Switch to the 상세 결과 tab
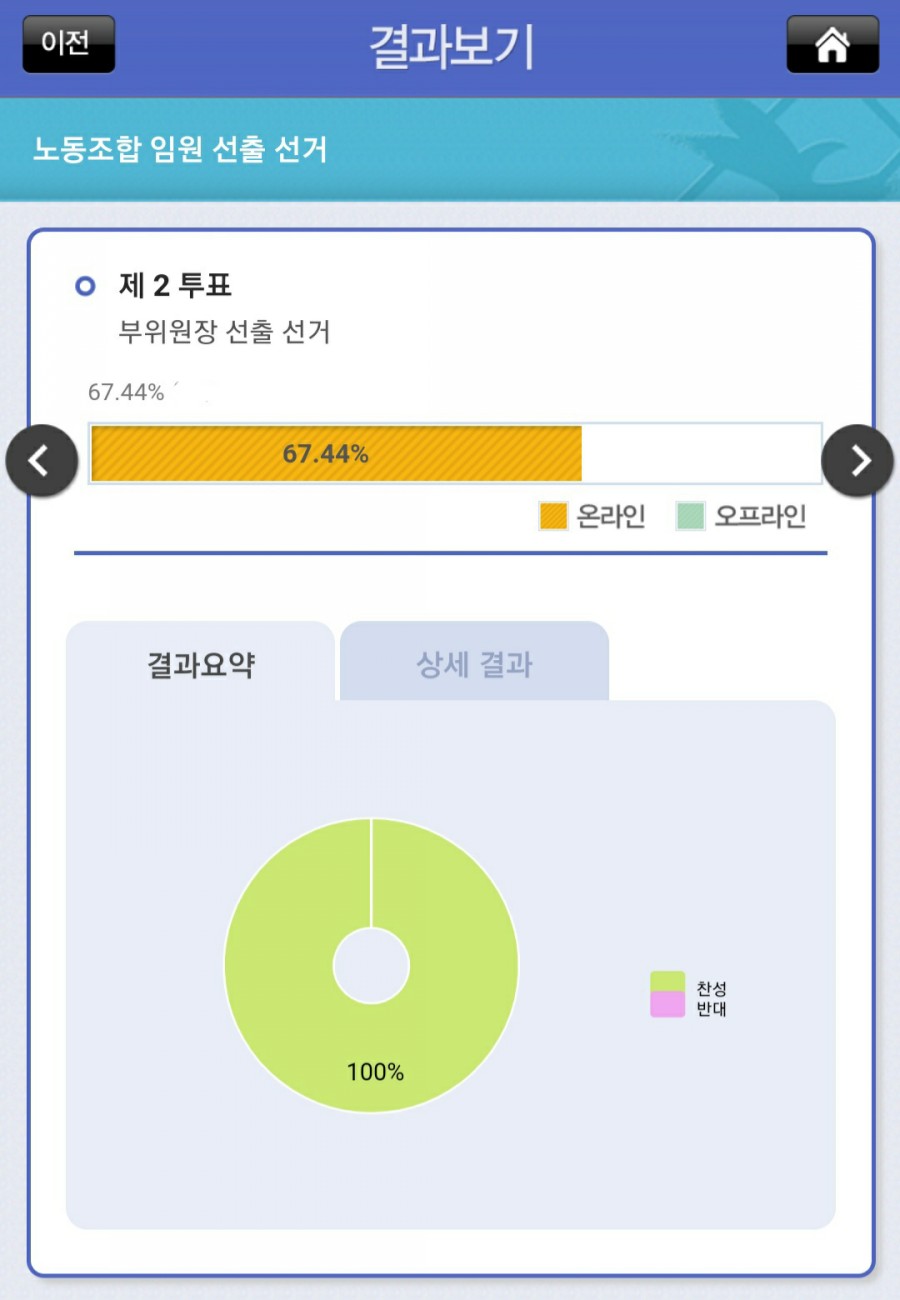 click(474, 664)
